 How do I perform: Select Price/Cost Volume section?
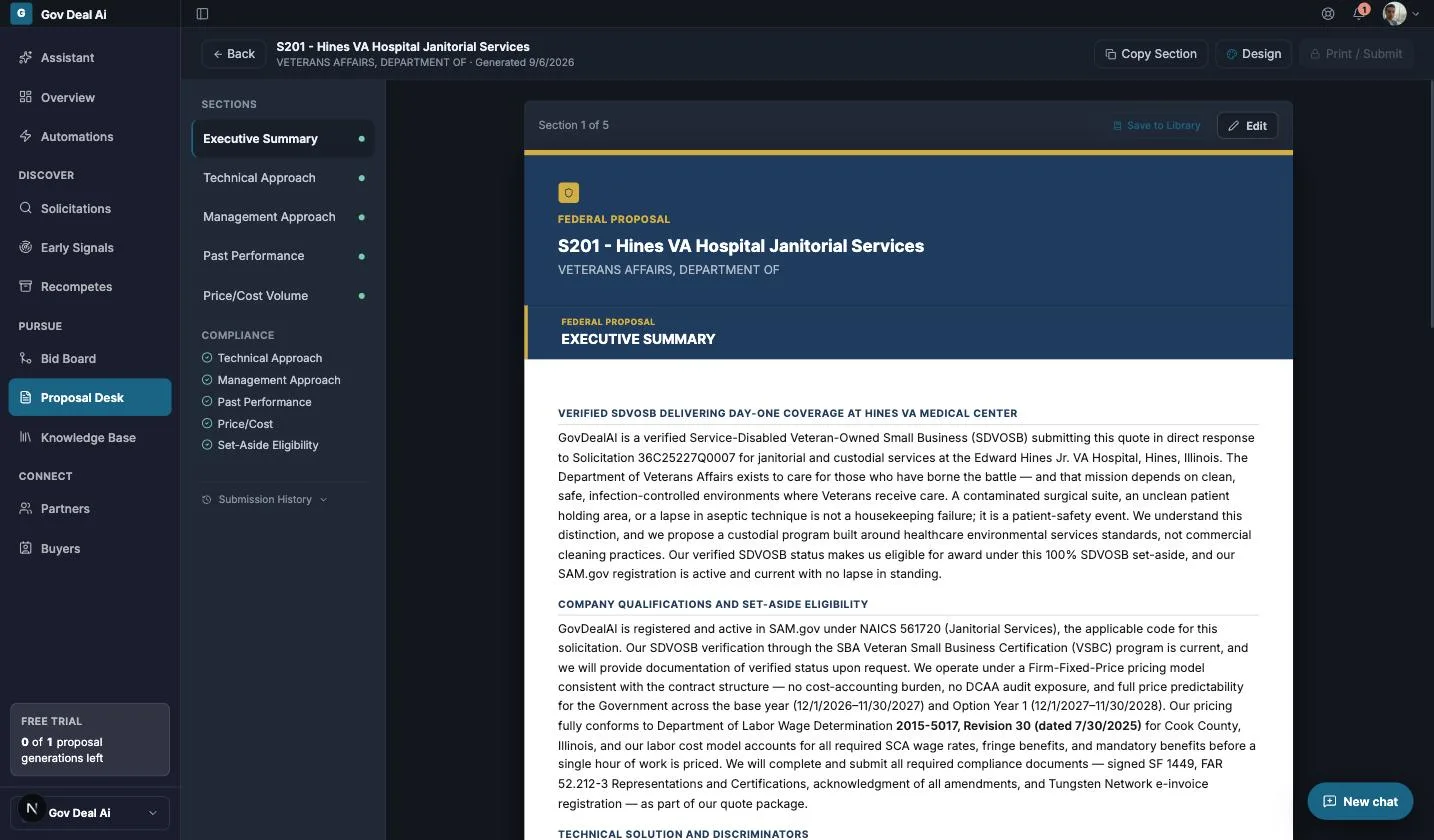[x=283, y=296]
